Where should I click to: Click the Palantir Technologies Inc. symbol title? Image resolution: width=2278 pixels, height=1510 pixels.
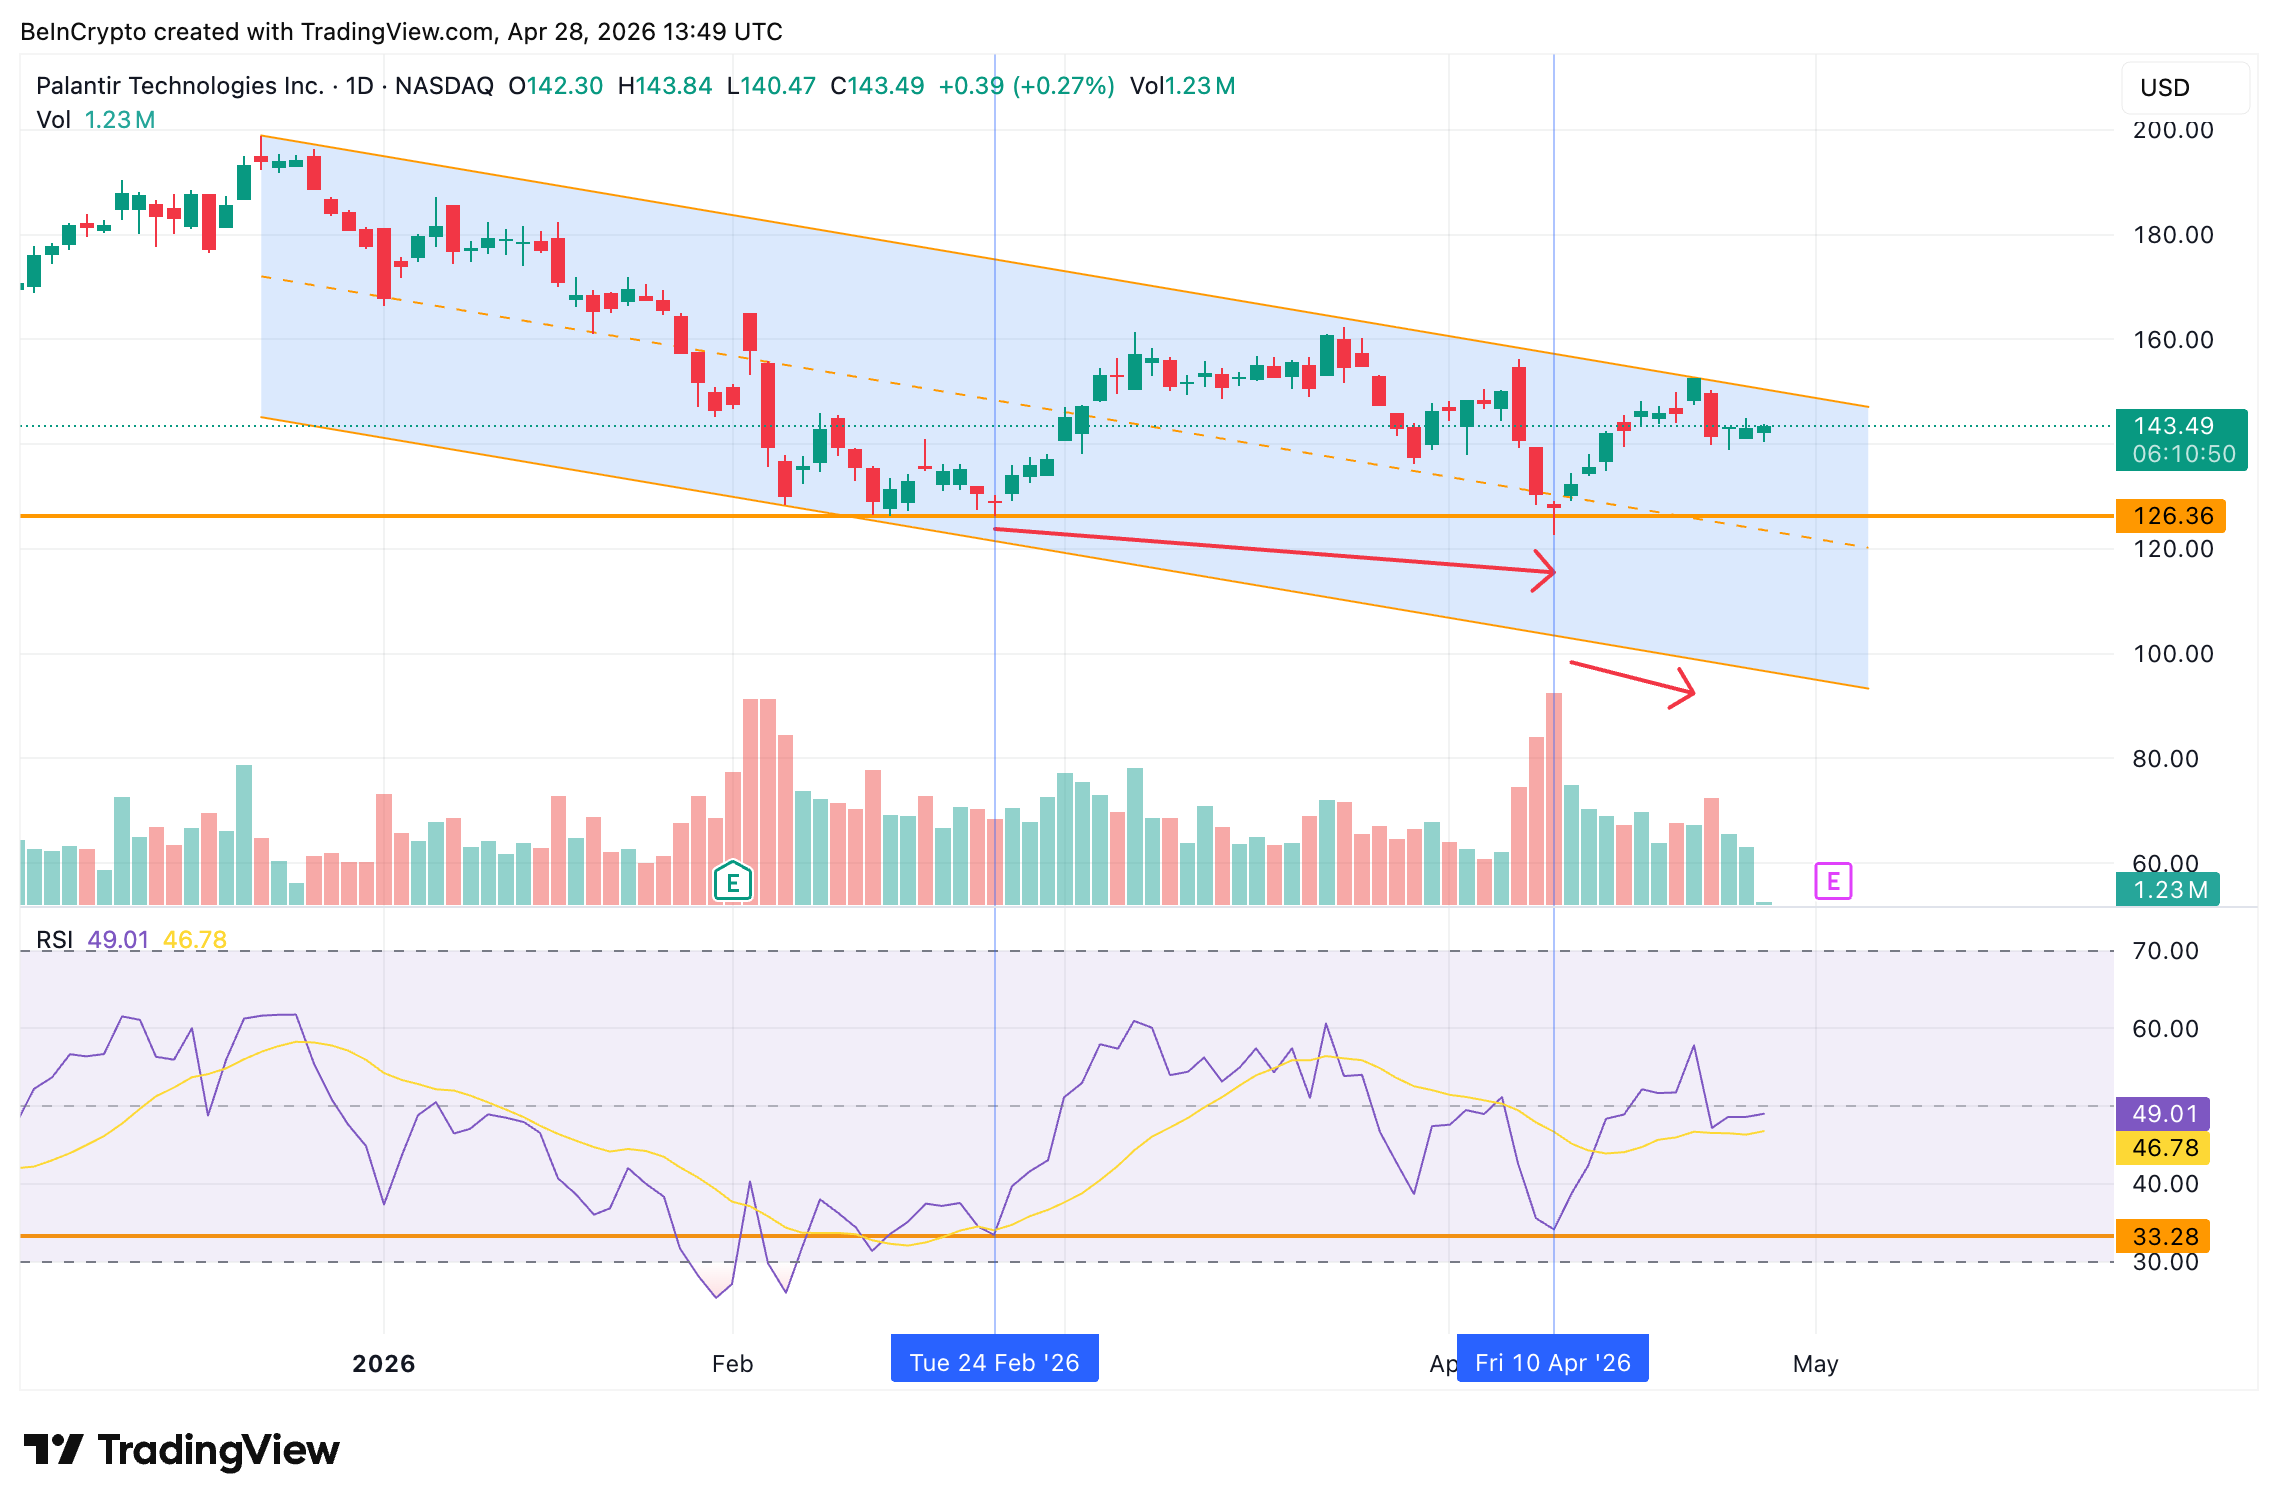[x=180, y=86]
